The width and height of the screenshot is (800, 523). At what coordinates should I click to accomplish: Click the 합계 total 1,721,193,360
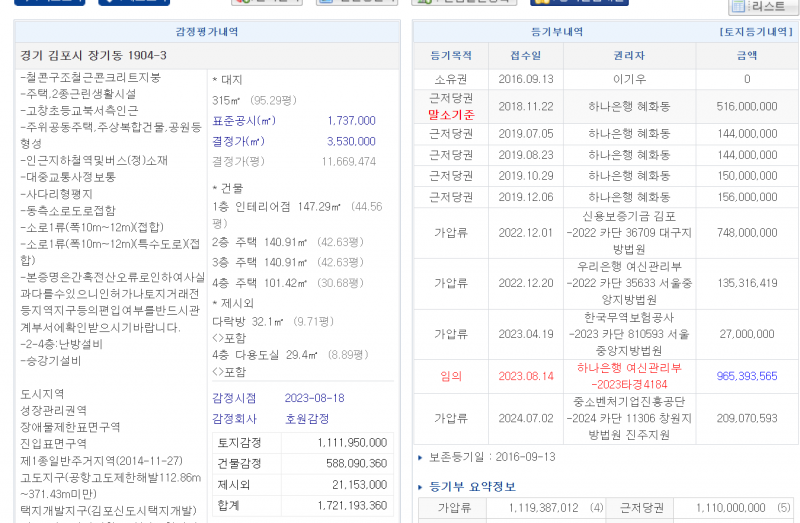351,506
